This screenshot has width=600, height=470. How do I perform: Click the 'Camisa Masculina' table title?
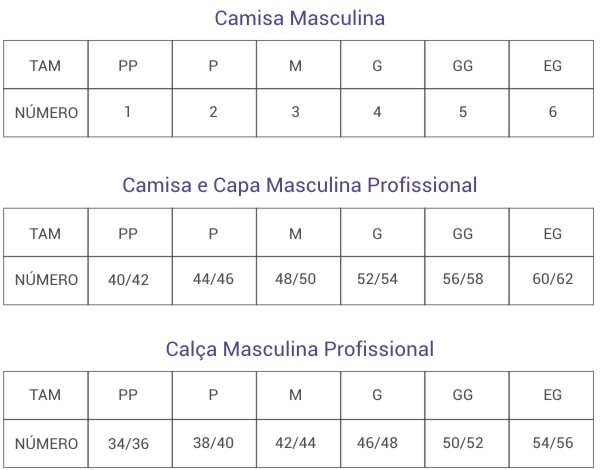click(x=300, y=17)
